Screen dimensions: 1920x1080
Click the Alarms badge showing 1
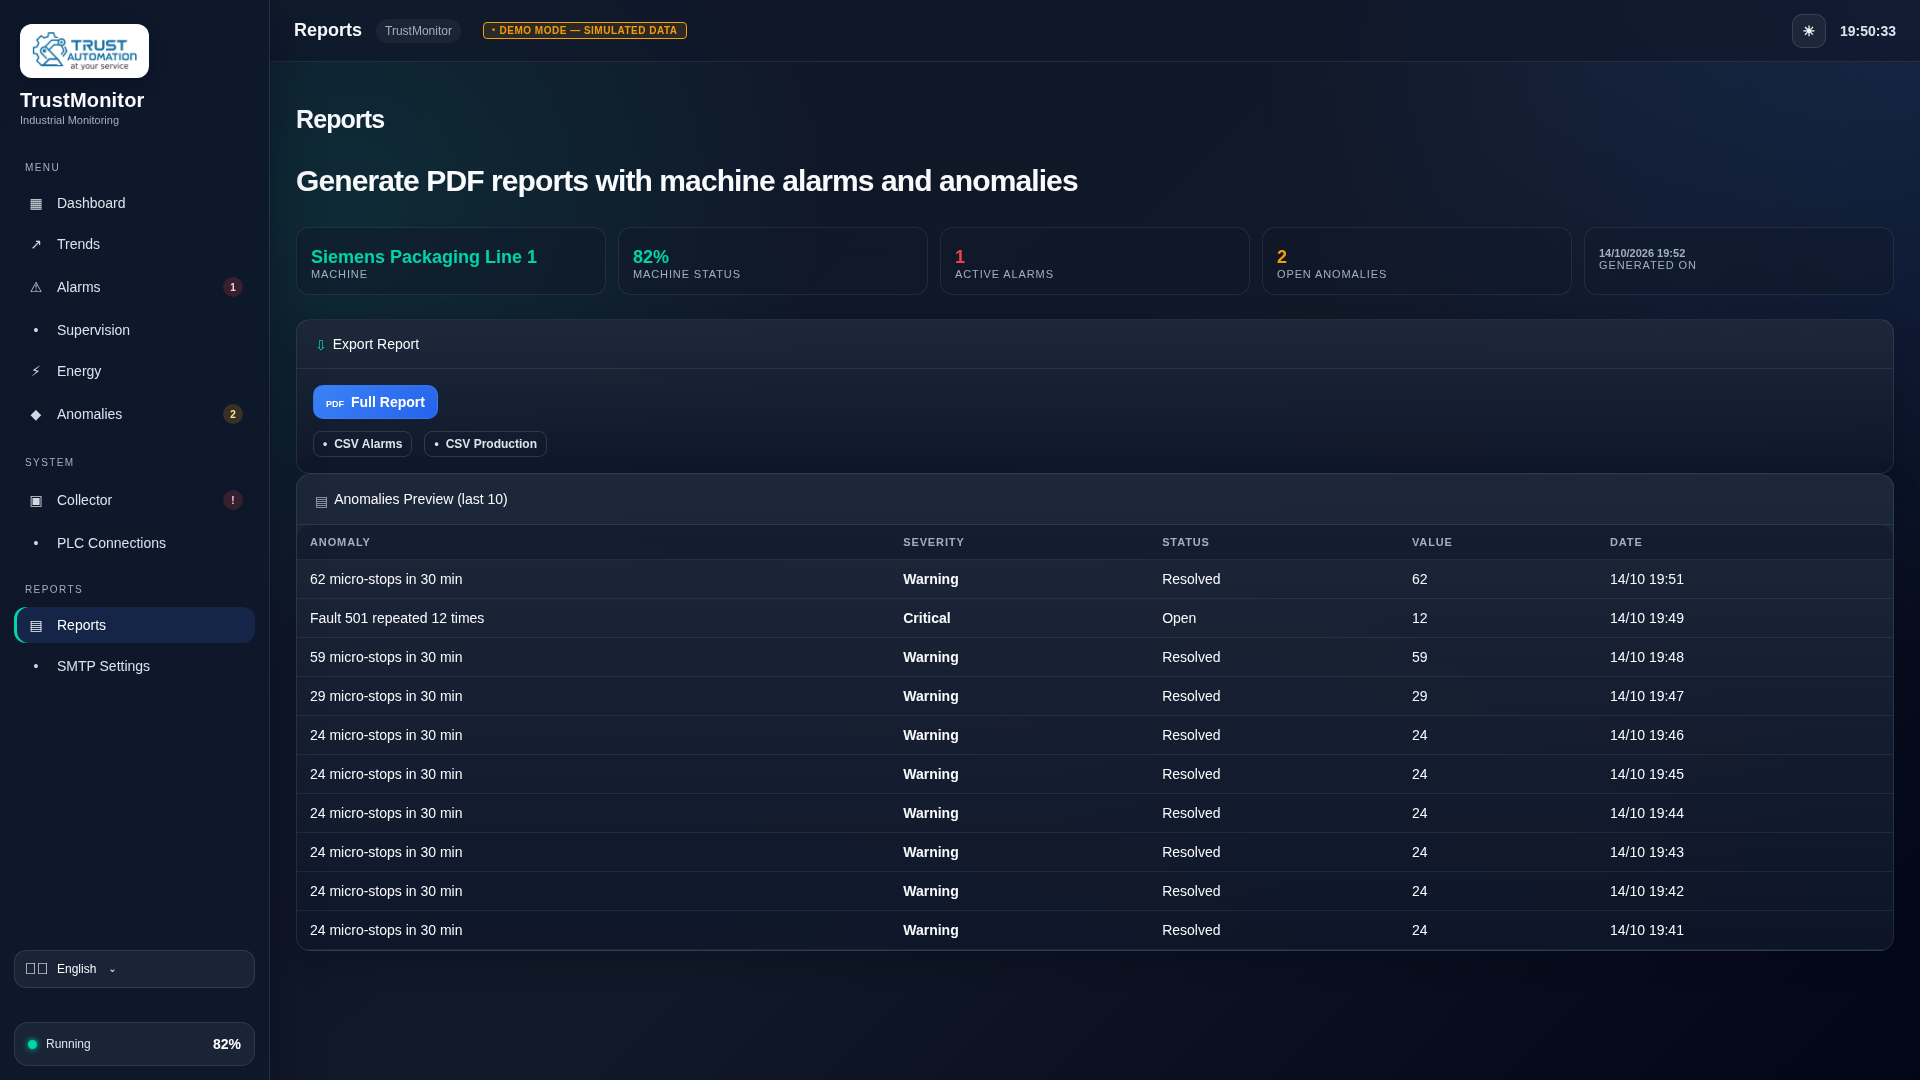(233, 287)
